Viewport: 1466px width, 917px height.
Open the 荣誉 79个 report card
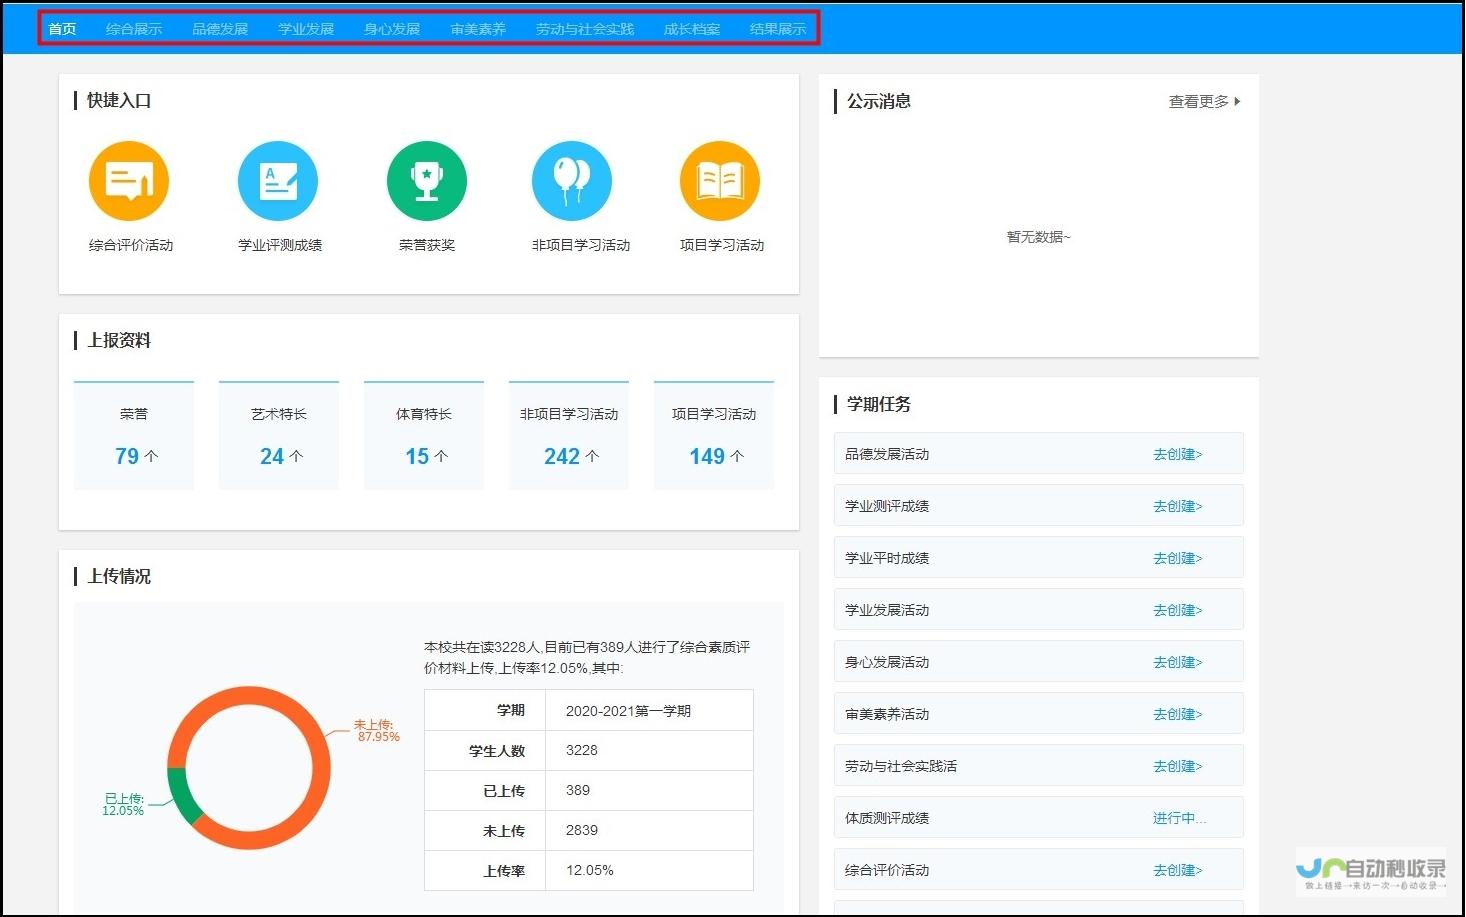[x=134, y=435]
